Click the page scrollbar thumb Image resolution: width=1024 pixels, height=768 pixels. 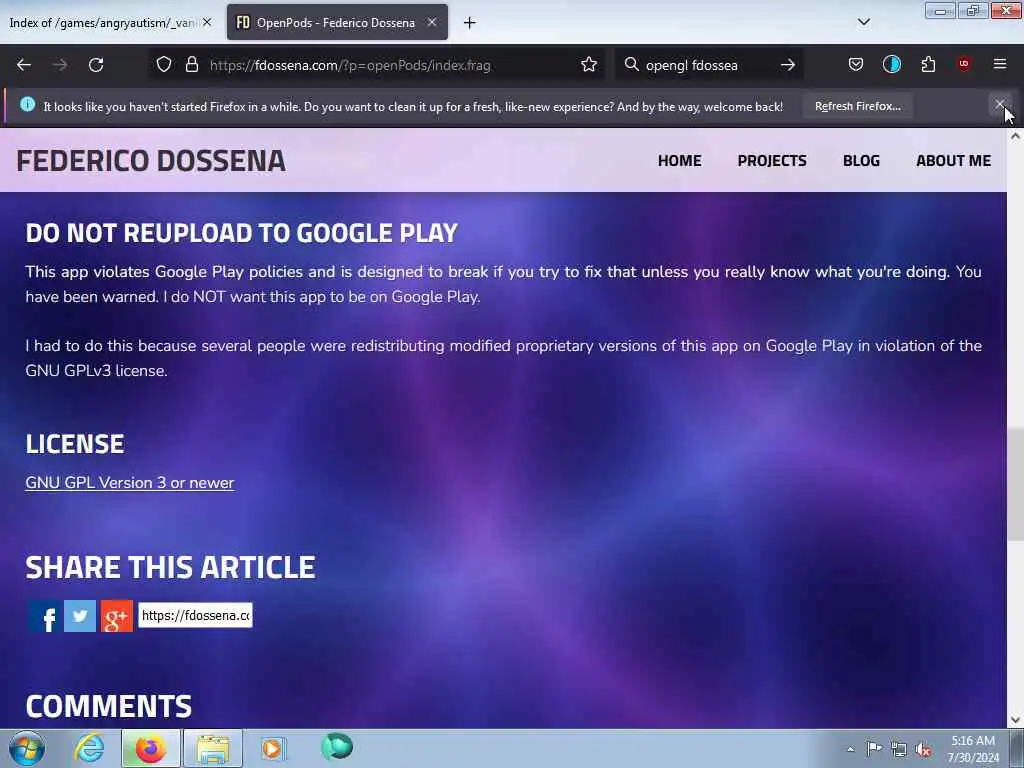tap(1016, 484)
